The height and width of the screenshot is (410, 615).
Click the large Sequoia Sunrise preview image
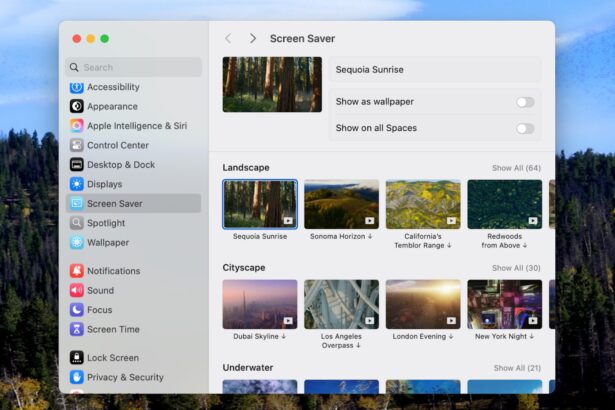[272, 84]
